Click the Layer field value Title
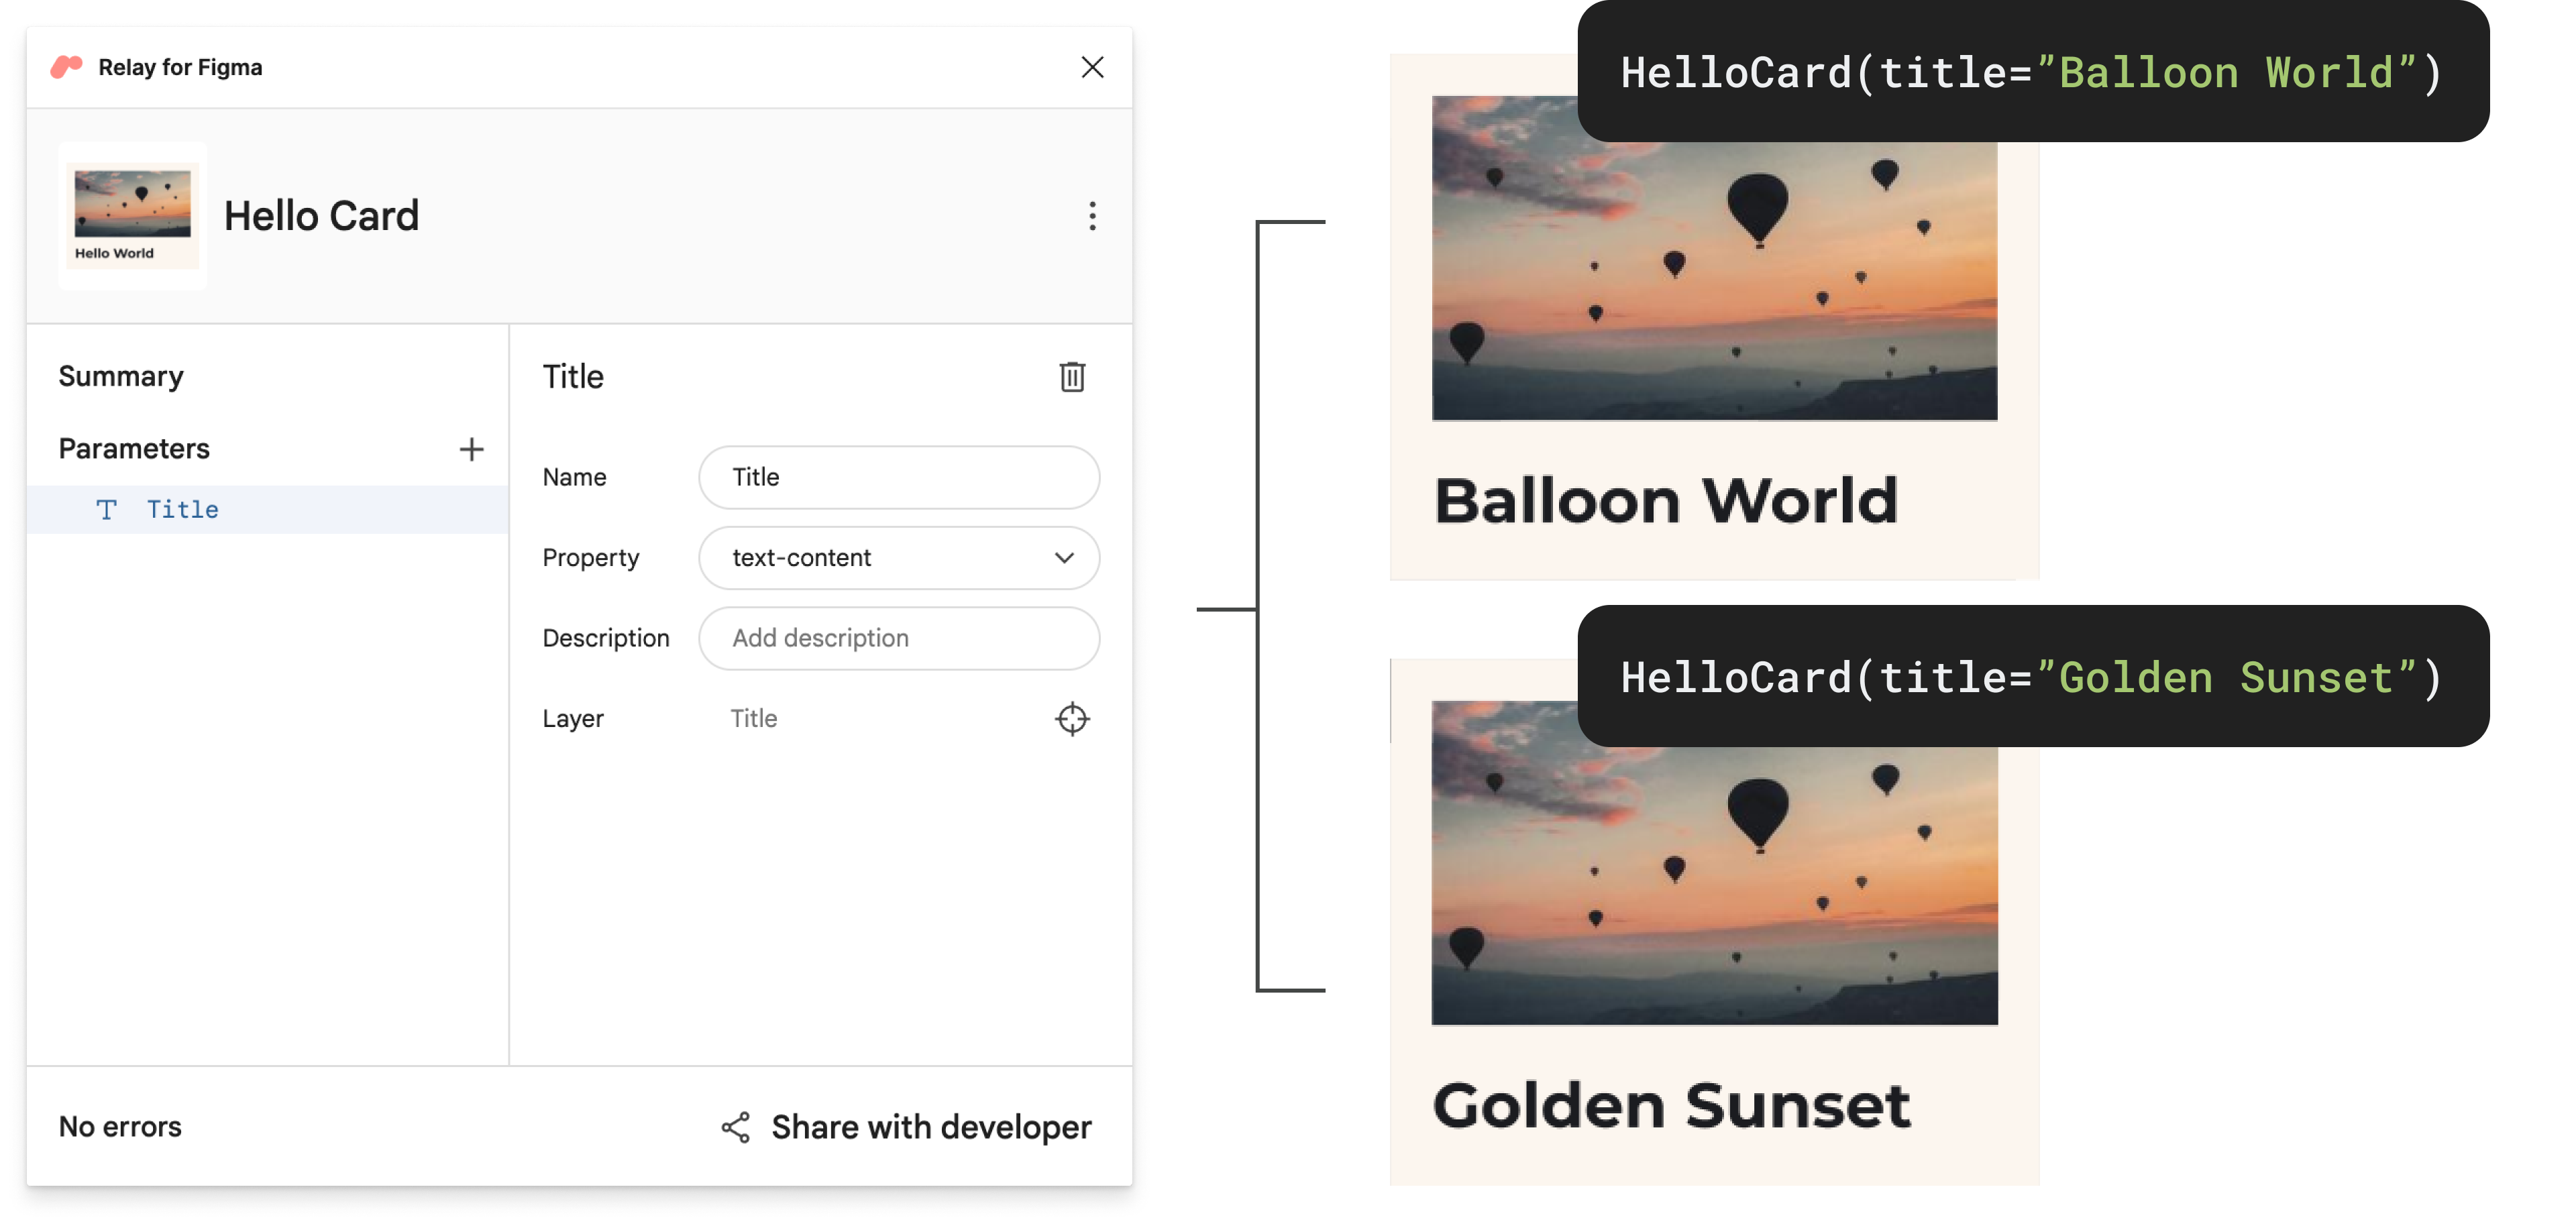 click(754, 716)
